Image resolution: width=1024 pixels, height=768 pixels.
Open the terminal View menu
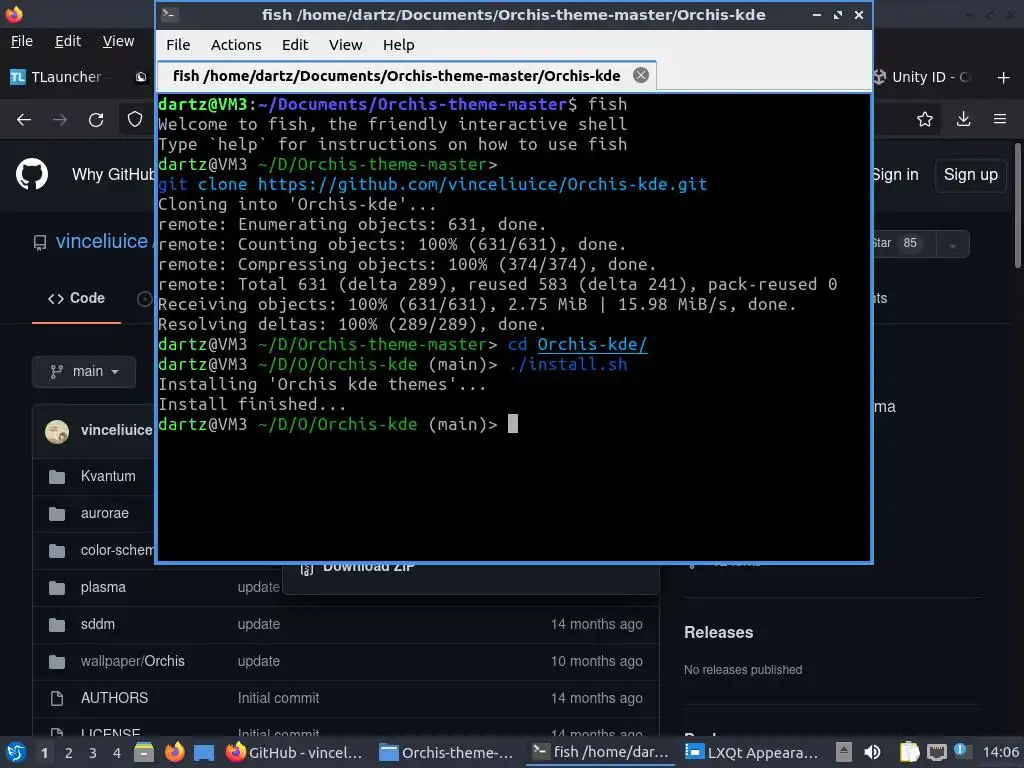[x=345, y=44]
